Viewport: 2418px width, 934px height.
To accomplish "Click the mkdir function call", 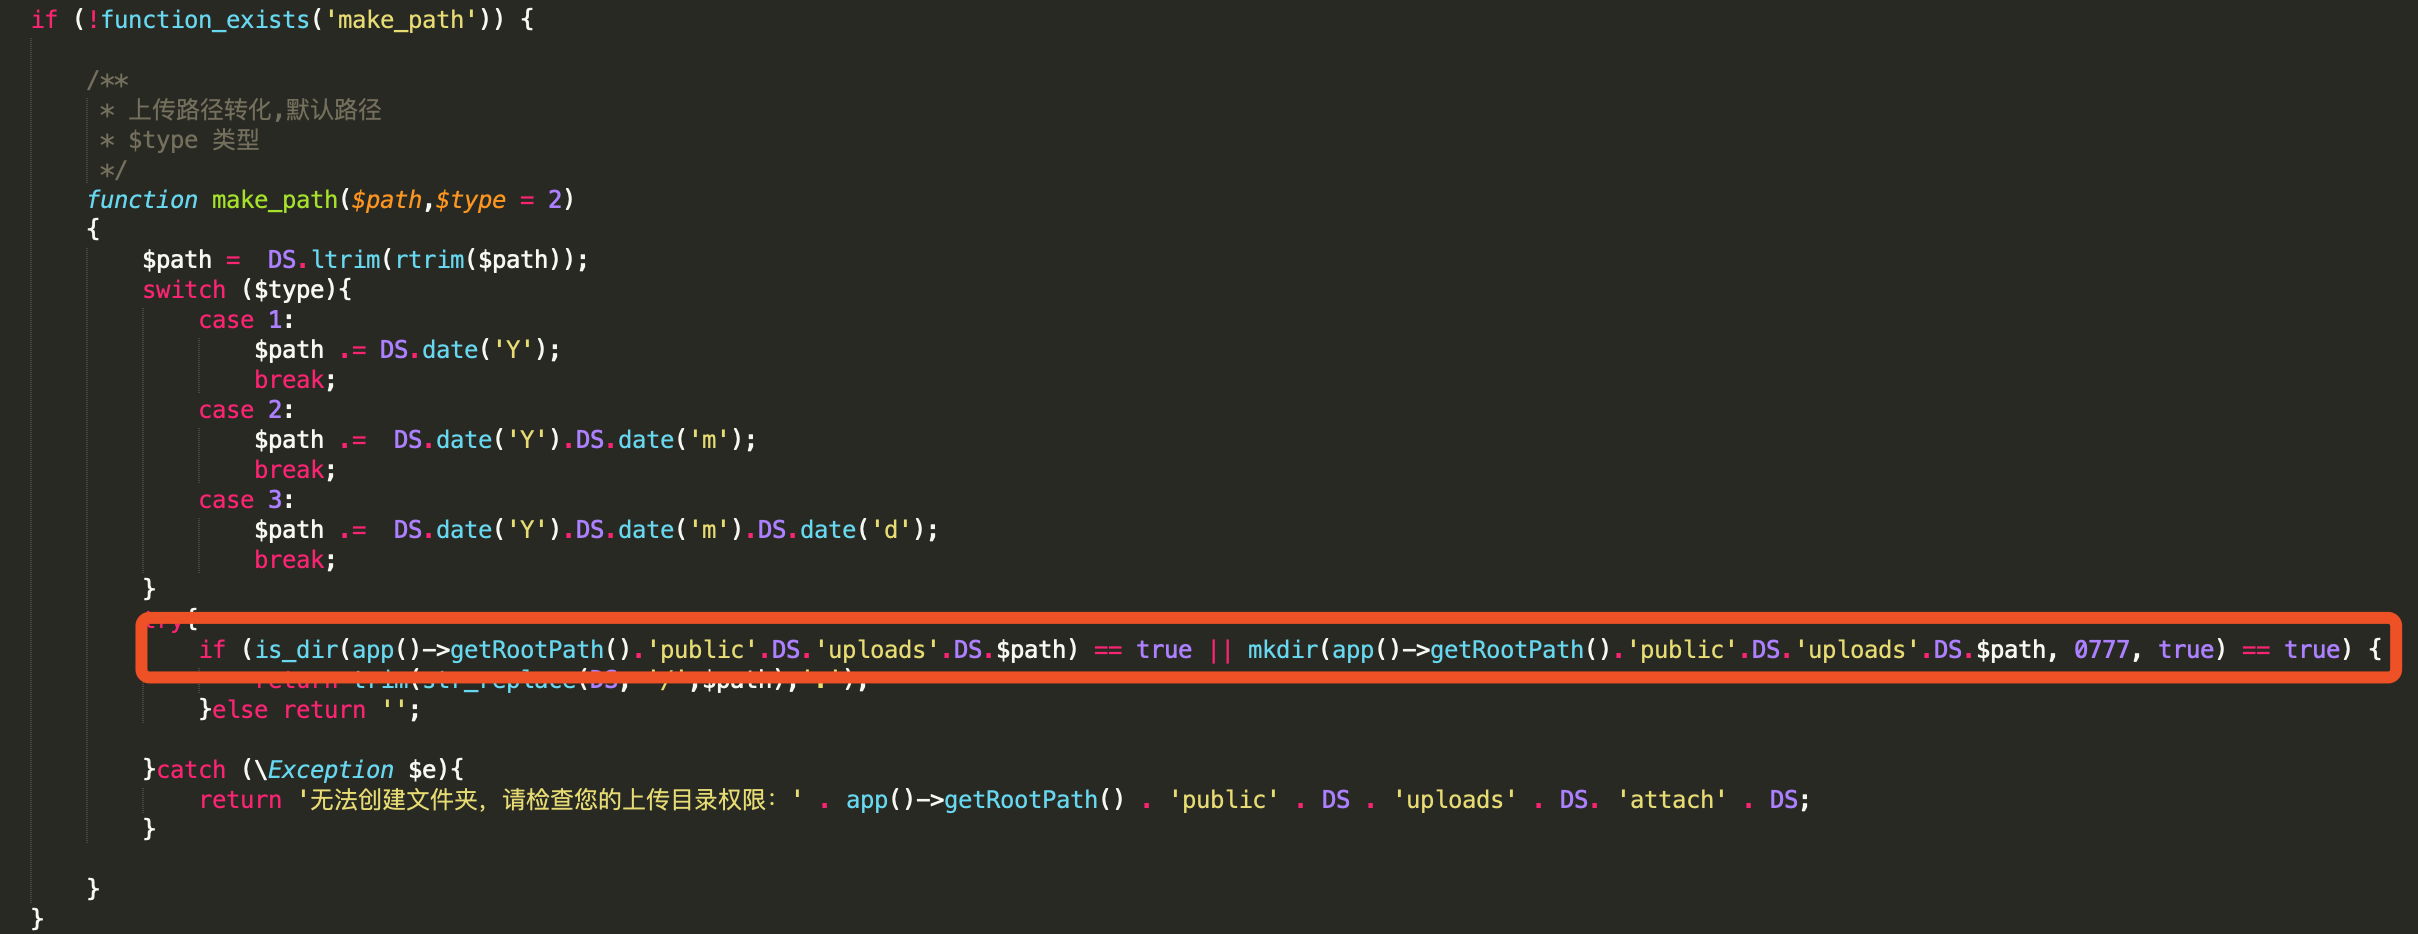I will tap(1283, 650).
